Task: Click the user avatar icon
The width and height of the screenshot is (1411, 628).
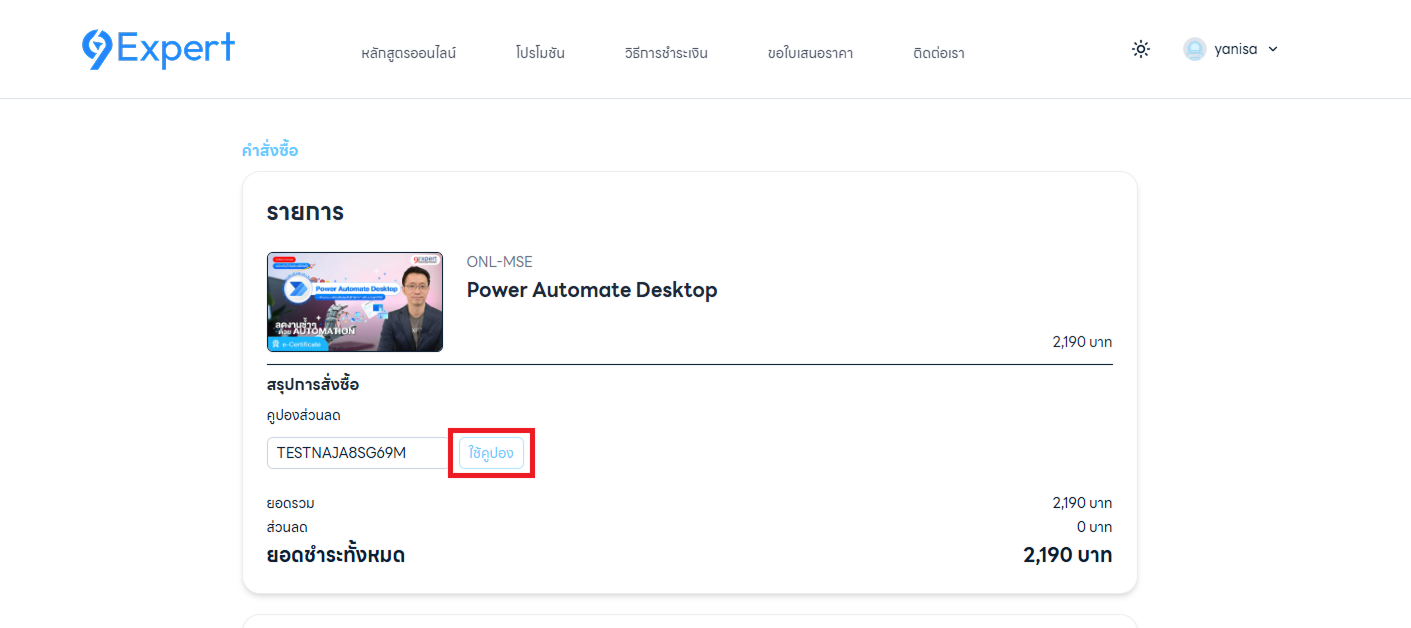Action: coord(1194,49)
